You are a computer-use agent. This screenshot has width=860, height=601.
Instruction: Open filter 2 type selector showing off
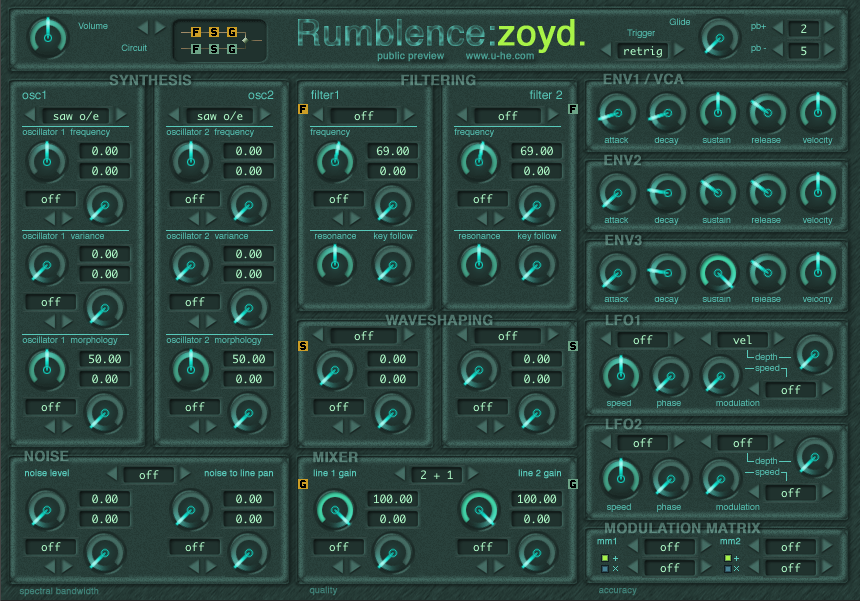[507, 116]
